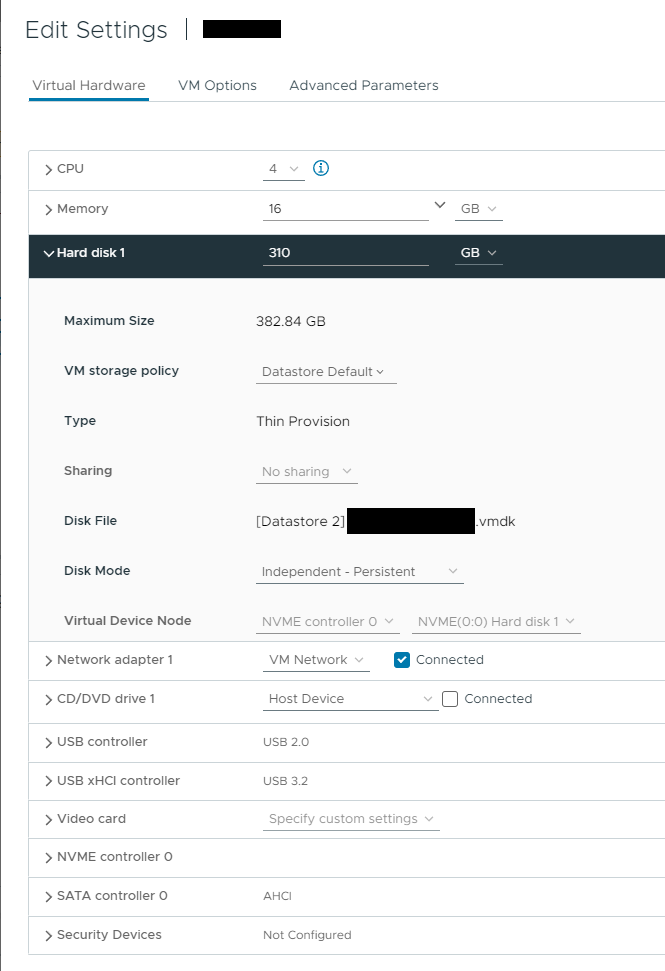Screen dimensions: 665x971
Task: Expand the Network adapter 1 section
Action: pos(48,660)
